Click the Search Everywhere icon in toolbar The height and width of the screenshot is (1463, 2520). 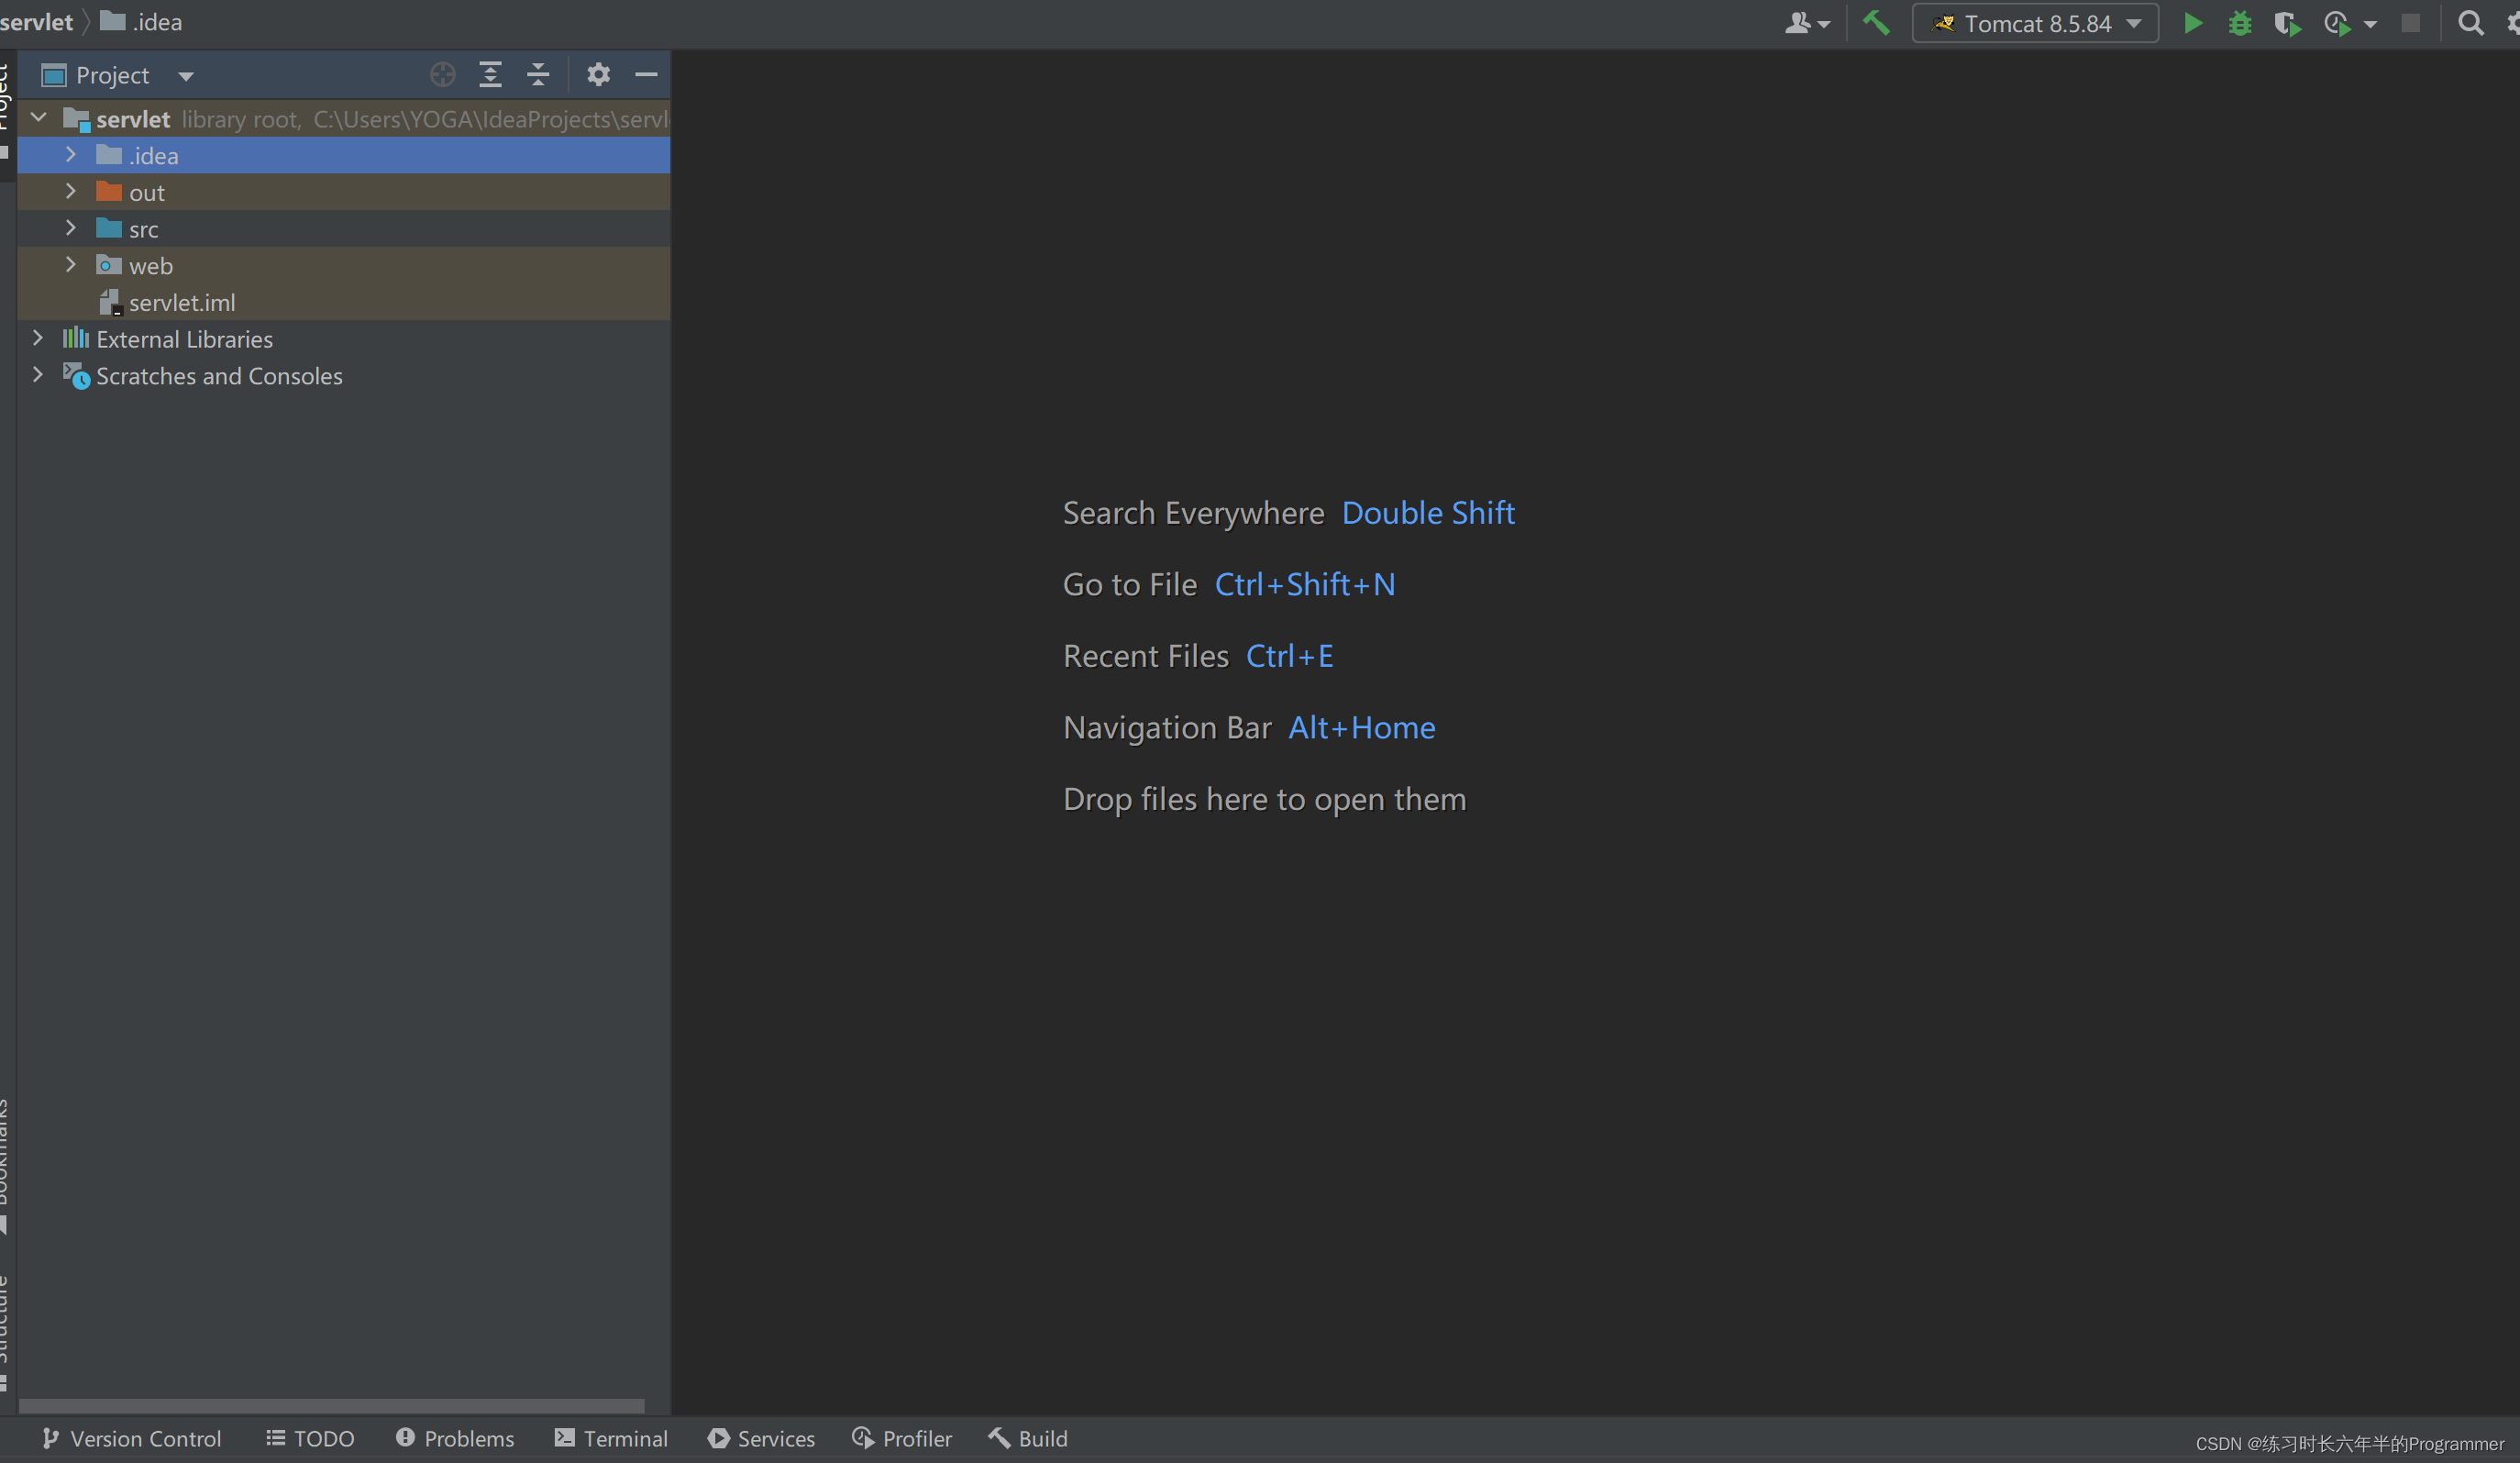(2470, 21)
